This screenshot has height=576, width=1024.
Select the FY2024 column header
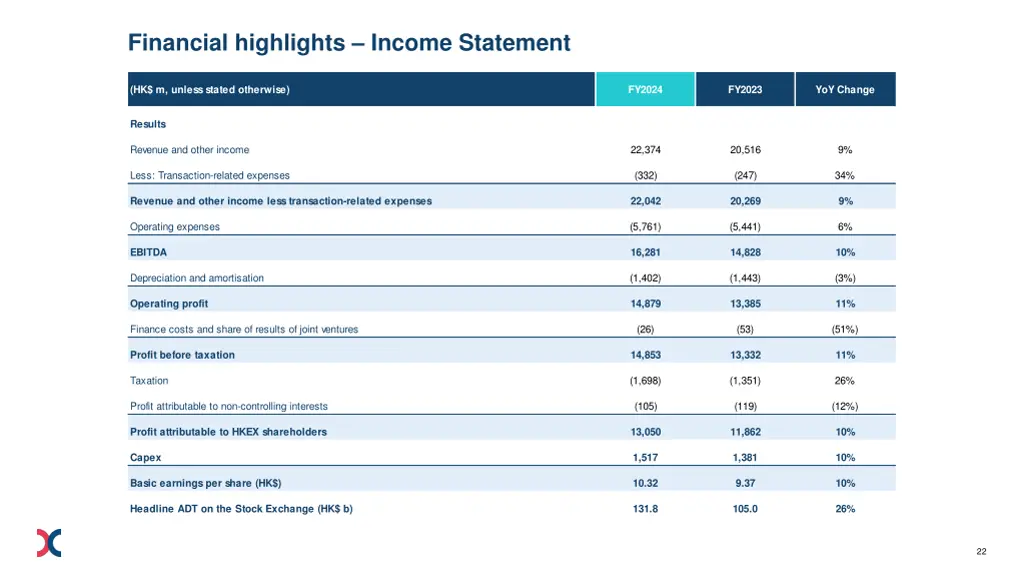coord(645,90)
